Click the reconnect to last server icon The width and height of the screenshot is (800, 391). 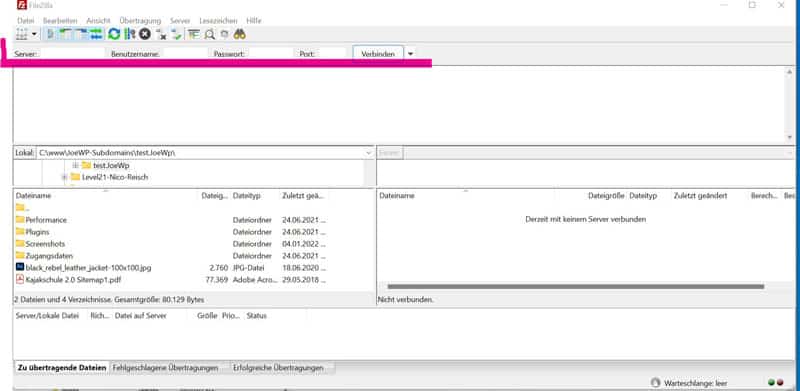pos(177,34)
